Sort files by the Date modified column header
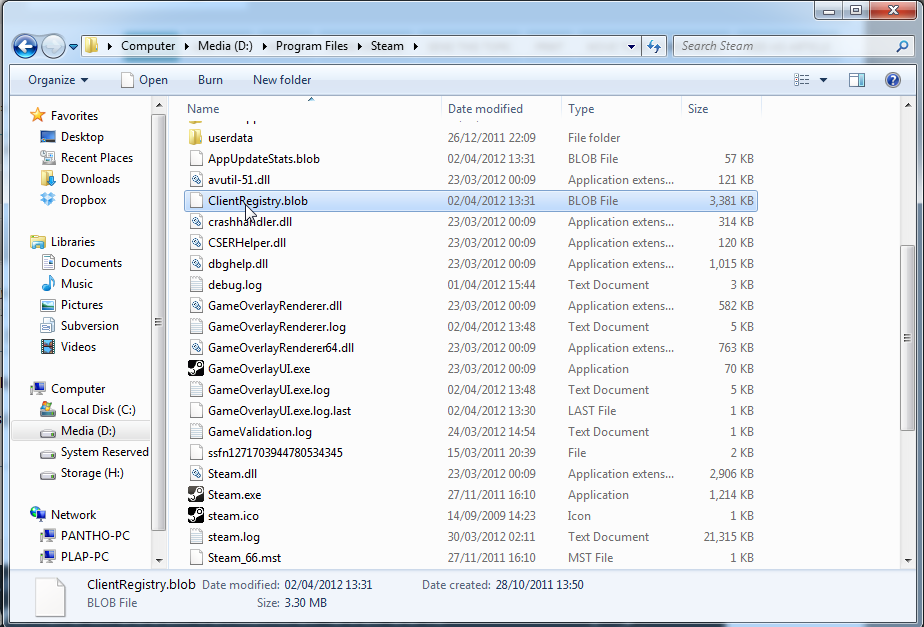 485,108
